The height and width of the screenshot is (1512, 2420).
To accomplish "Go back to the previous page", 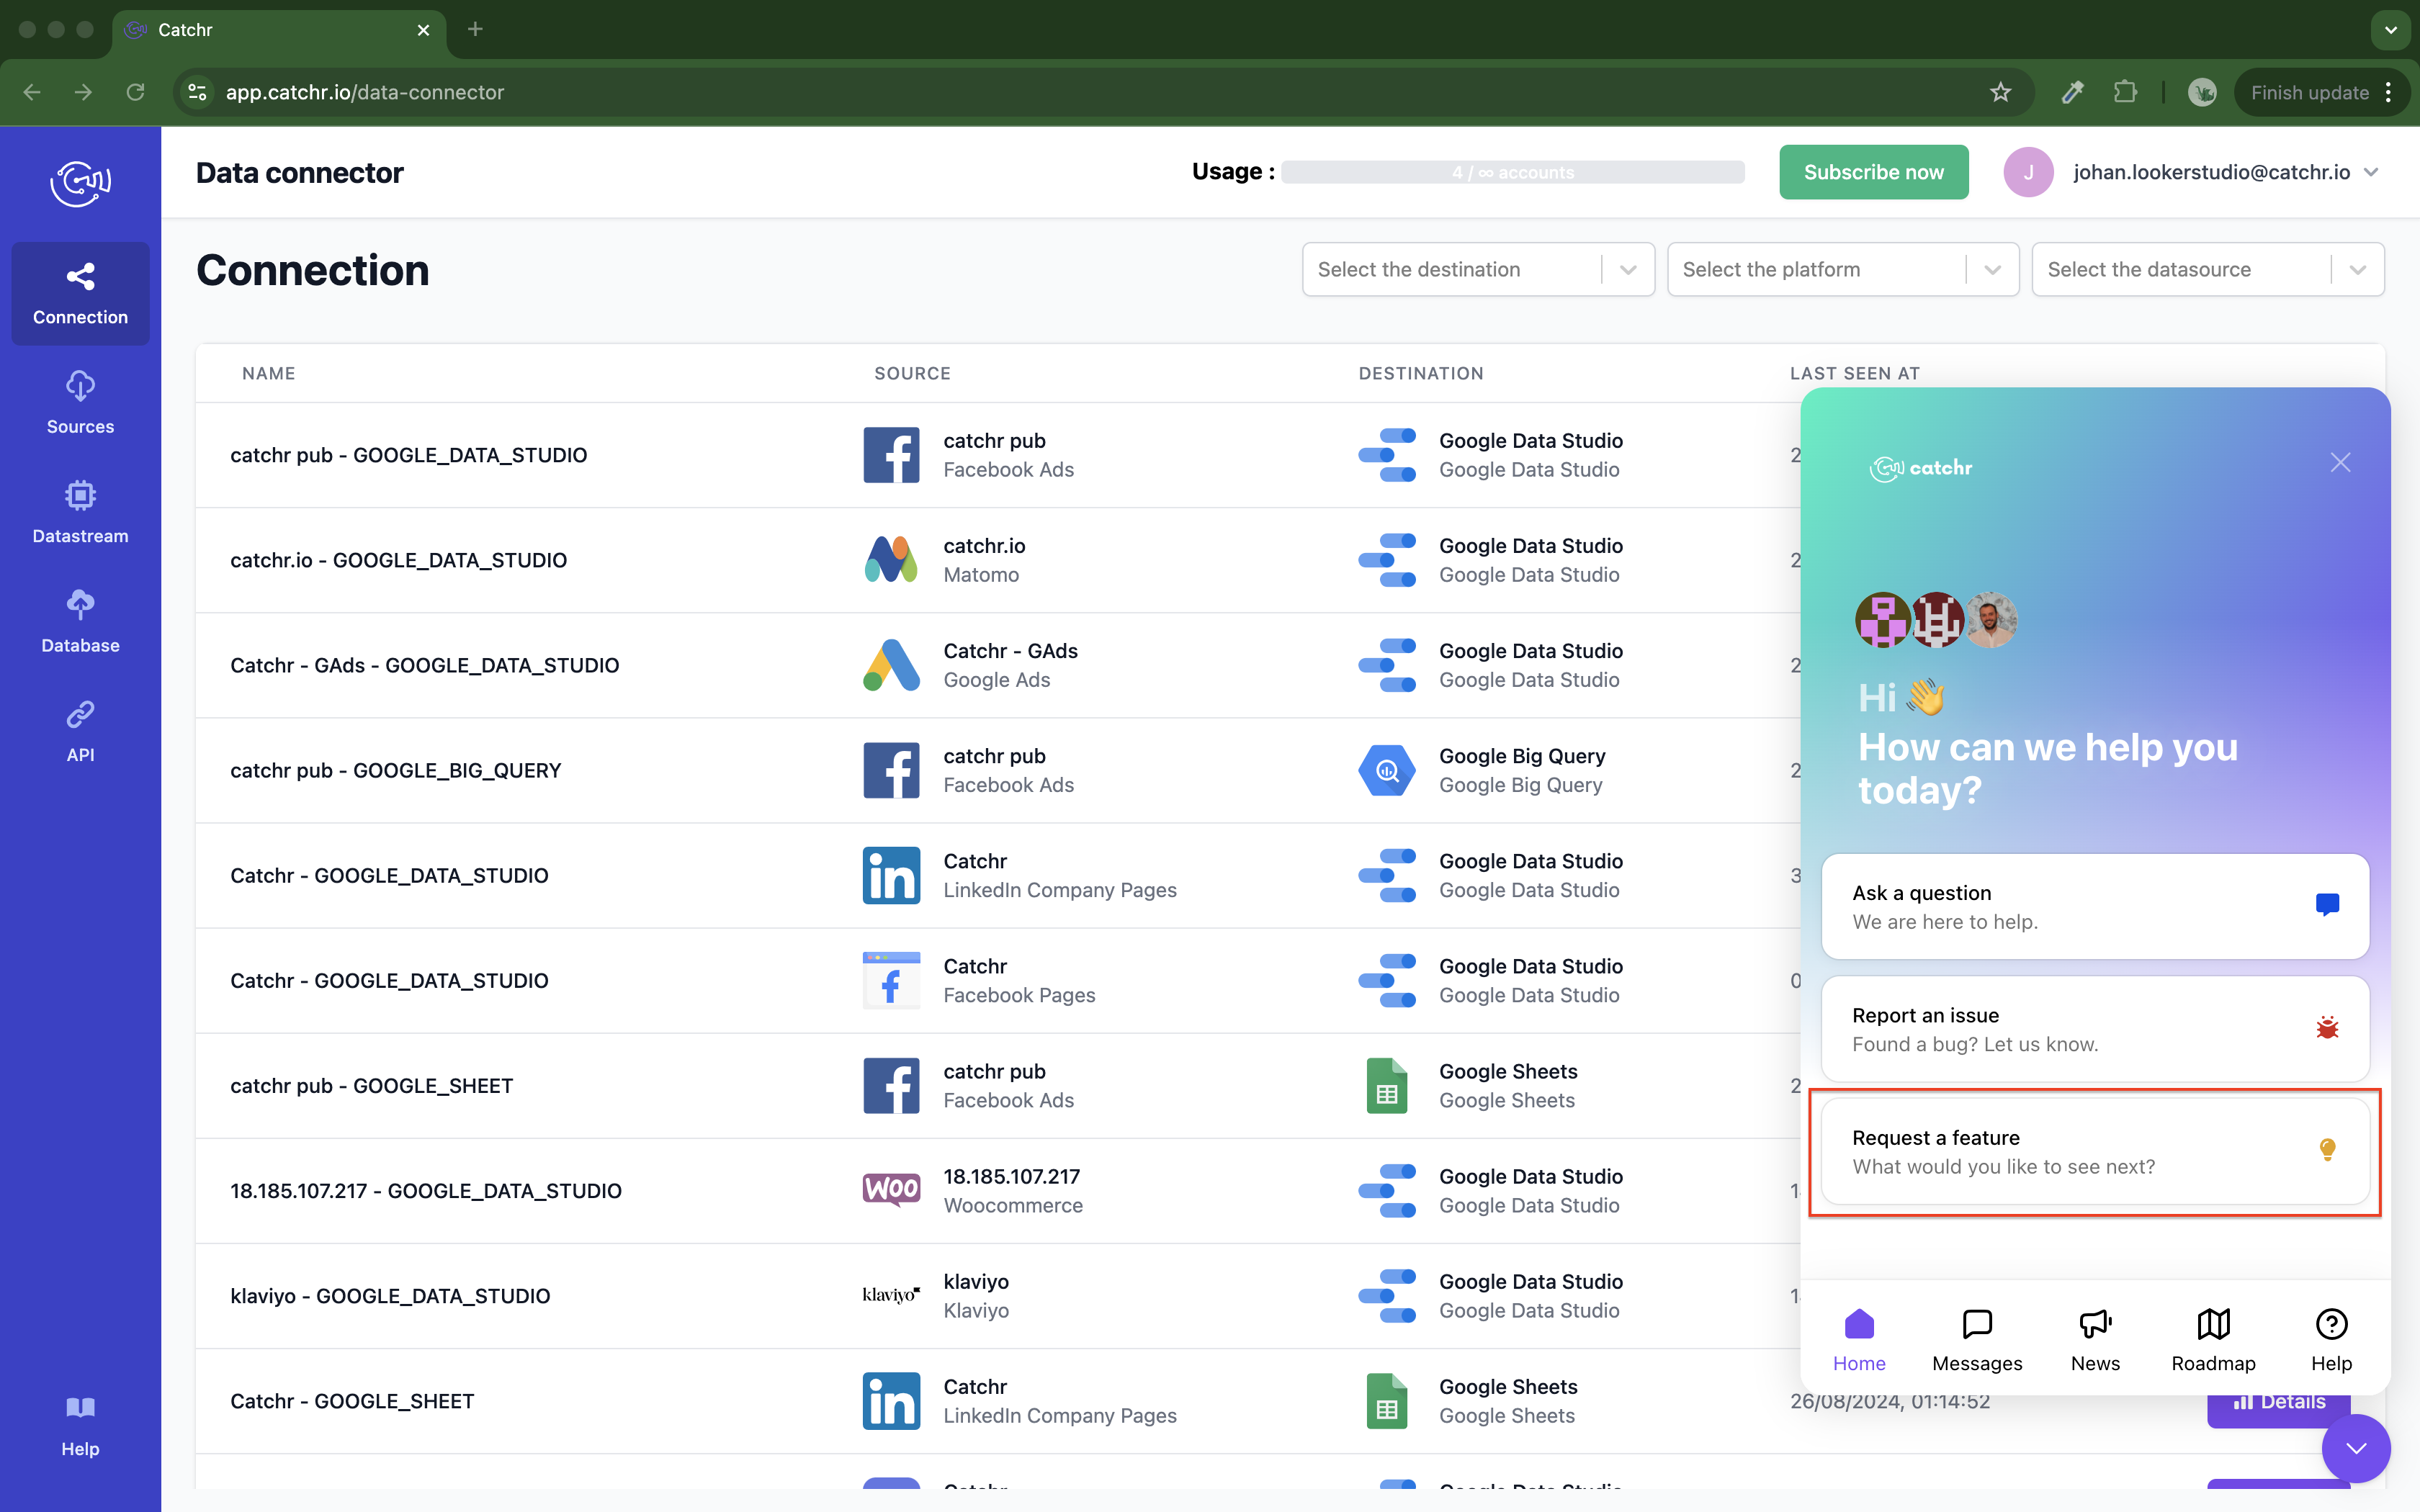I will [32, 92].
